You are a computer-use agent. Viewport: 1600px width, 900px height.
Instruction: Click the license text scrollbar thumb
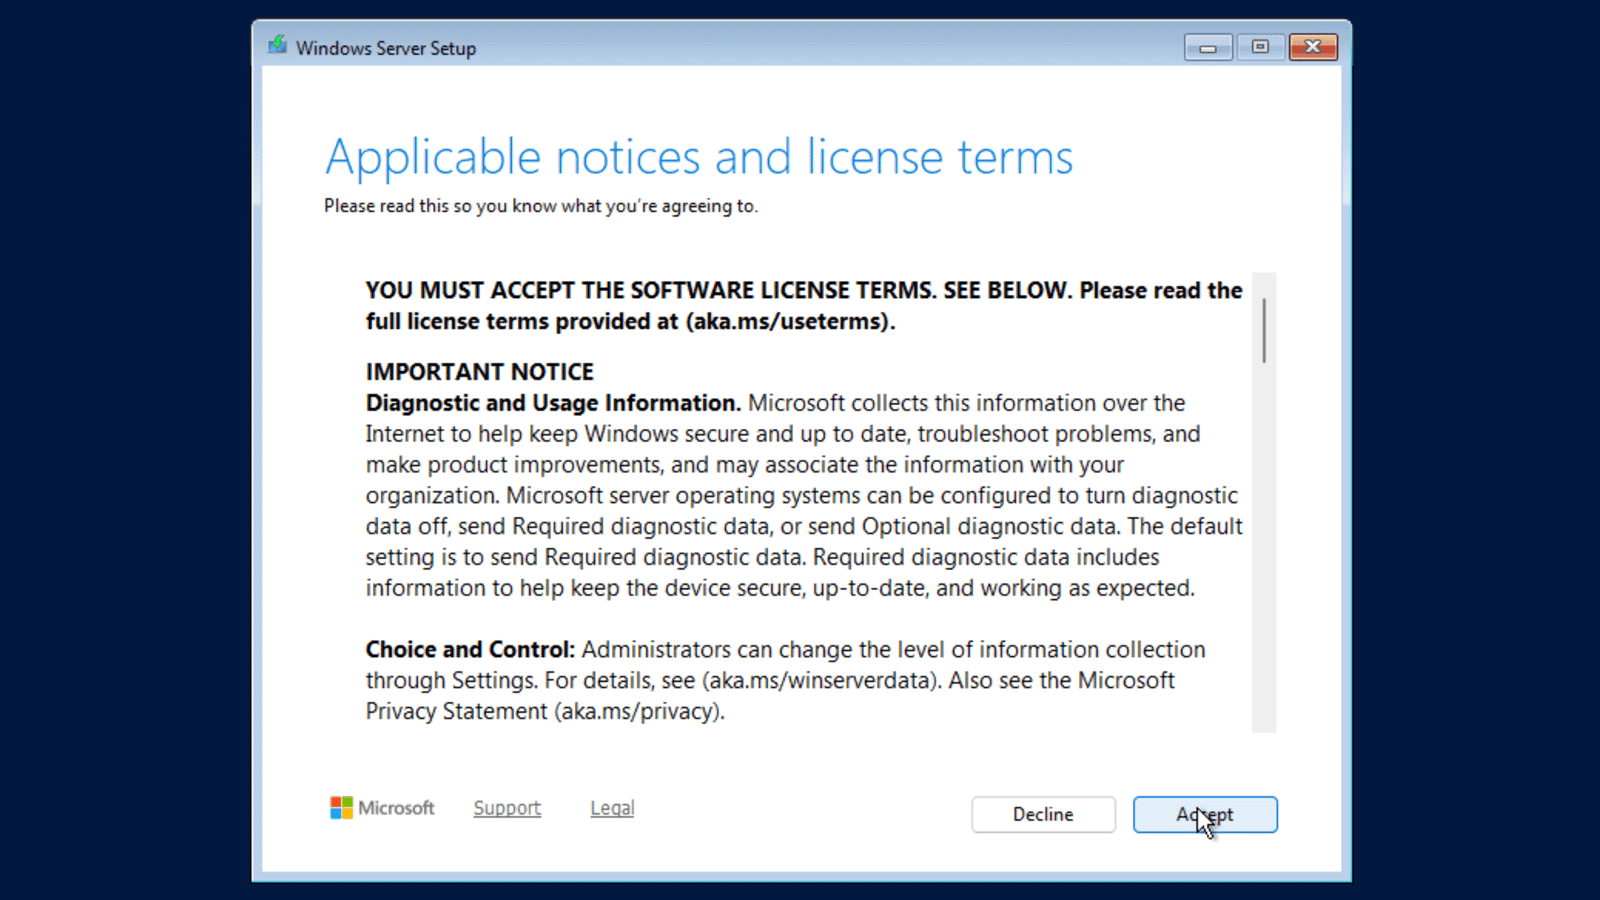tap(1264, 330)
